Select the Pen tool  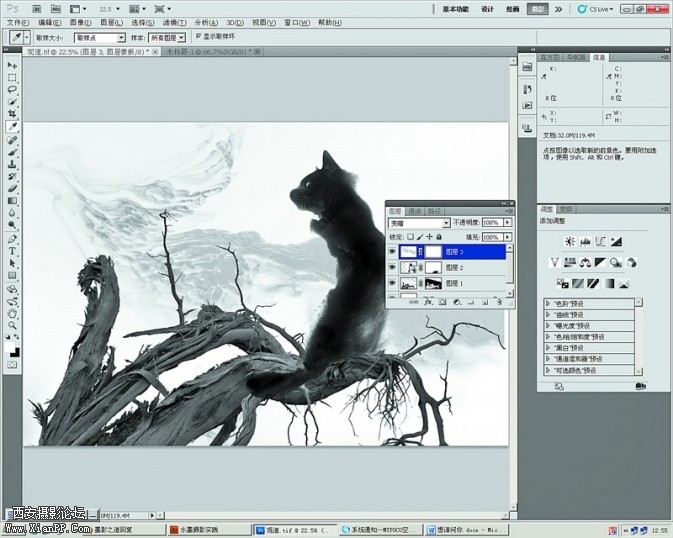pyautogui.click(x=12, y=239)
